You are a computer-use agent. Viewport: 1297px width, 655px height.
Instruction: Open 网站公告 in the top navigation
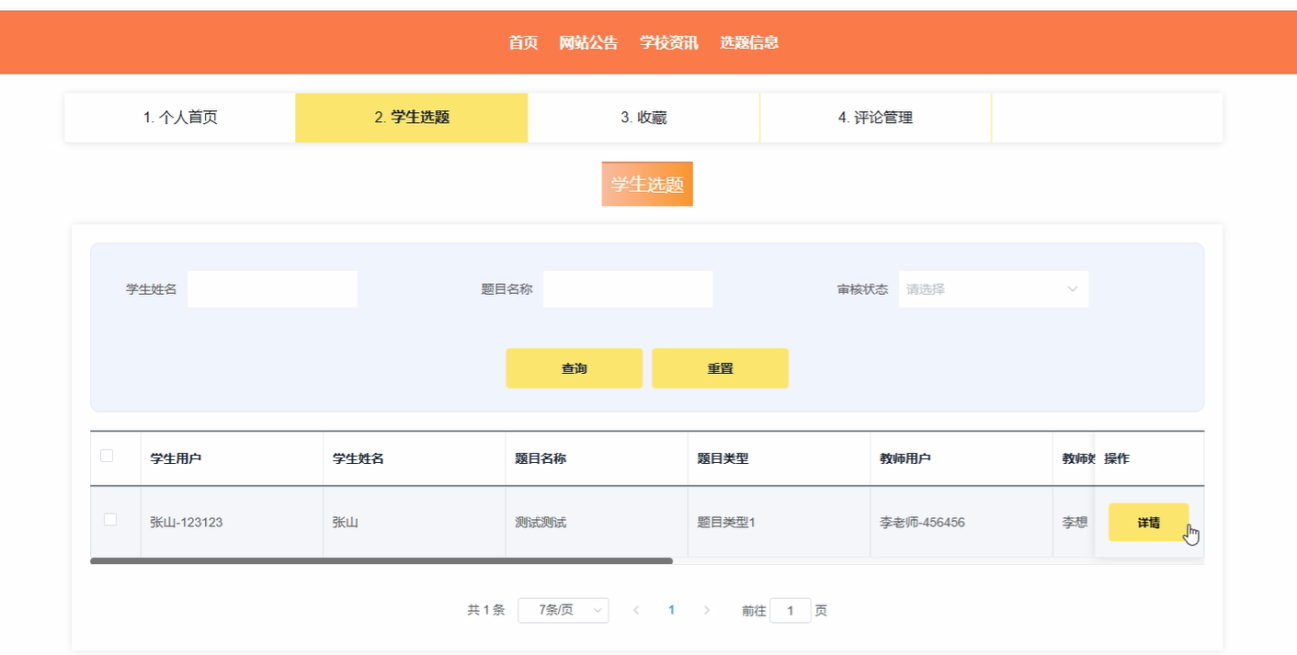click(589, 42)
